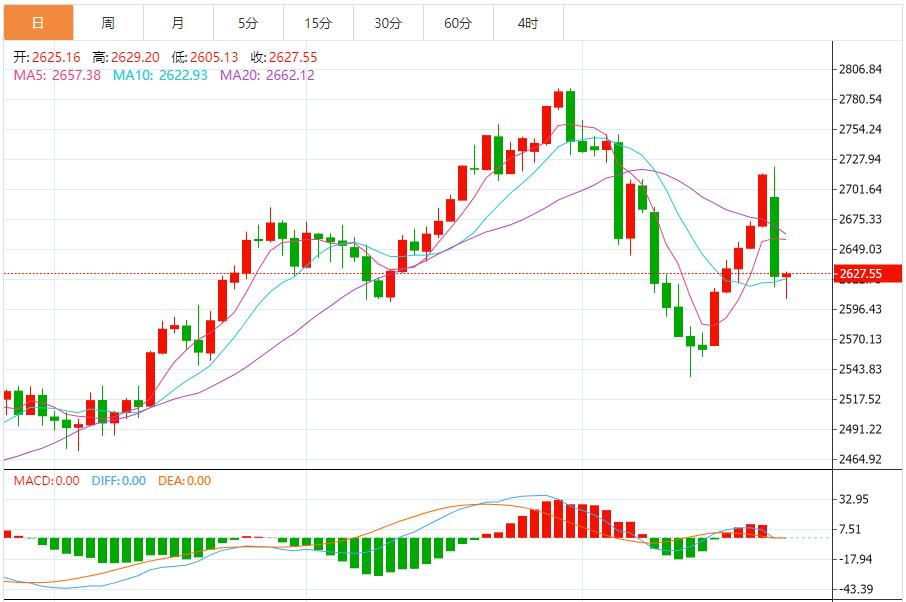Click the 2806.84 price axis label
The height and width of the screenshot is (602, 906).
(x=860, y=69)
